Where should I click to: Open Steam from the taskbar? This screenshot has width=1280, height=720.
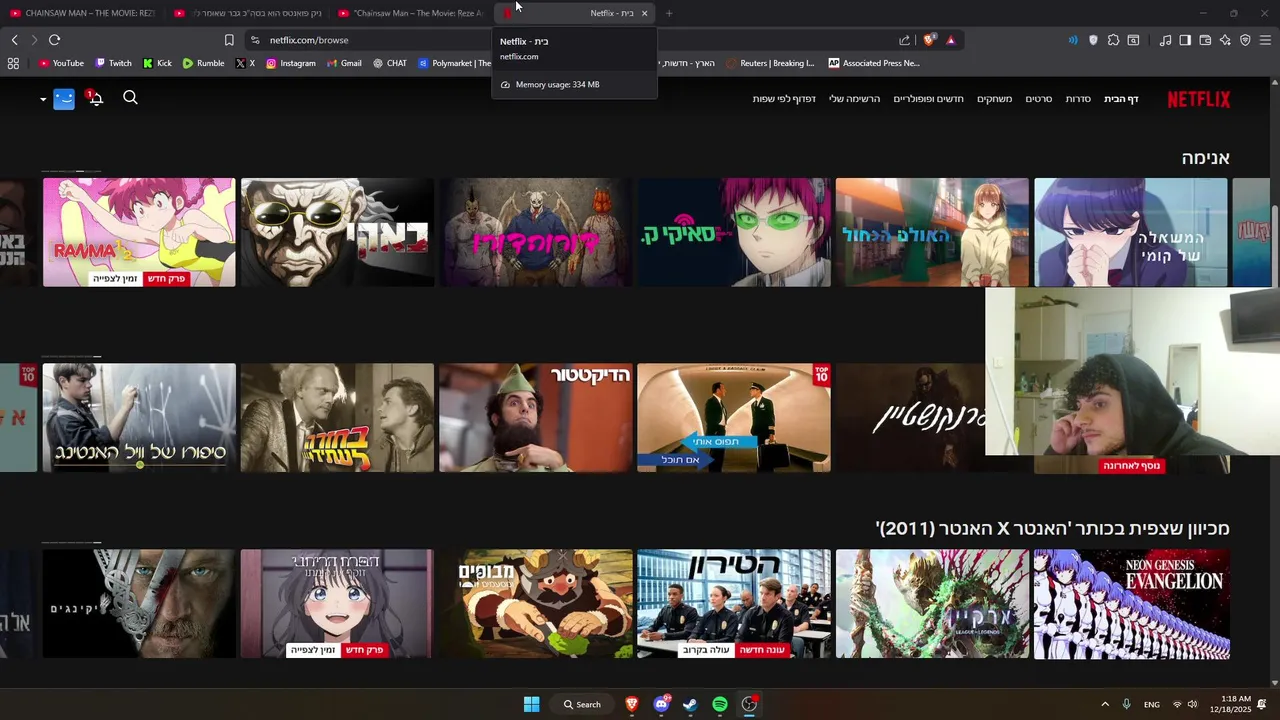click(690, 704)
